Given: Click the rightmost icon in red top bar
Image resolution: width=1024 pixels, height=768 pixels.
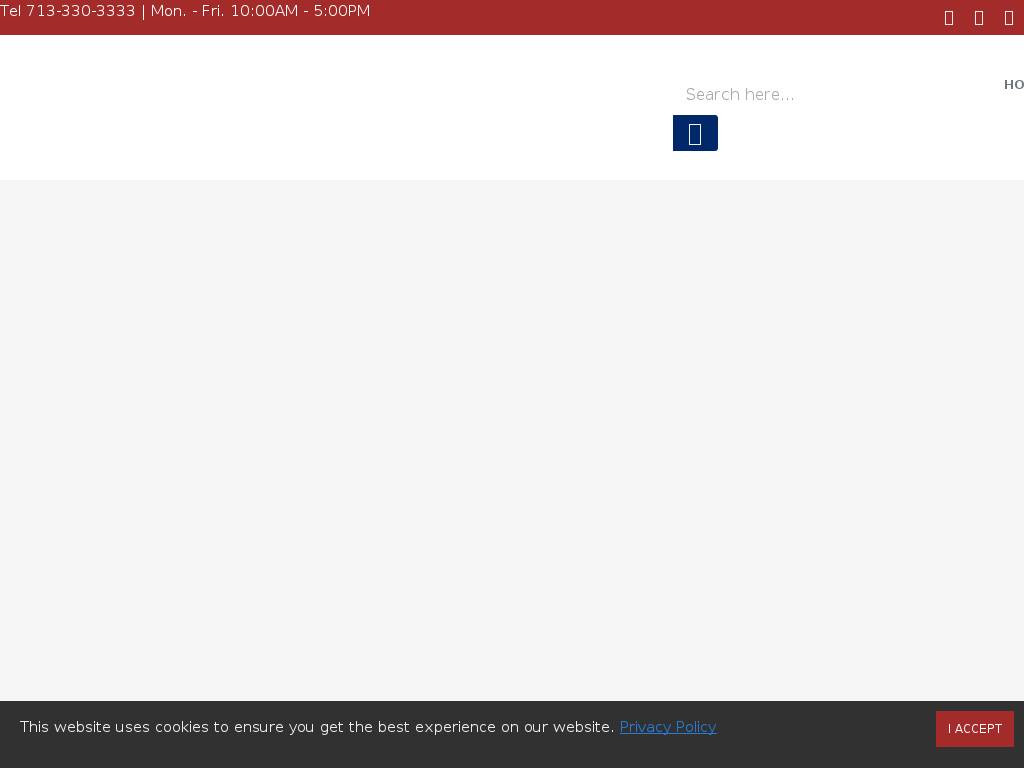Looking at the screenshot, I should point(1009,18).
